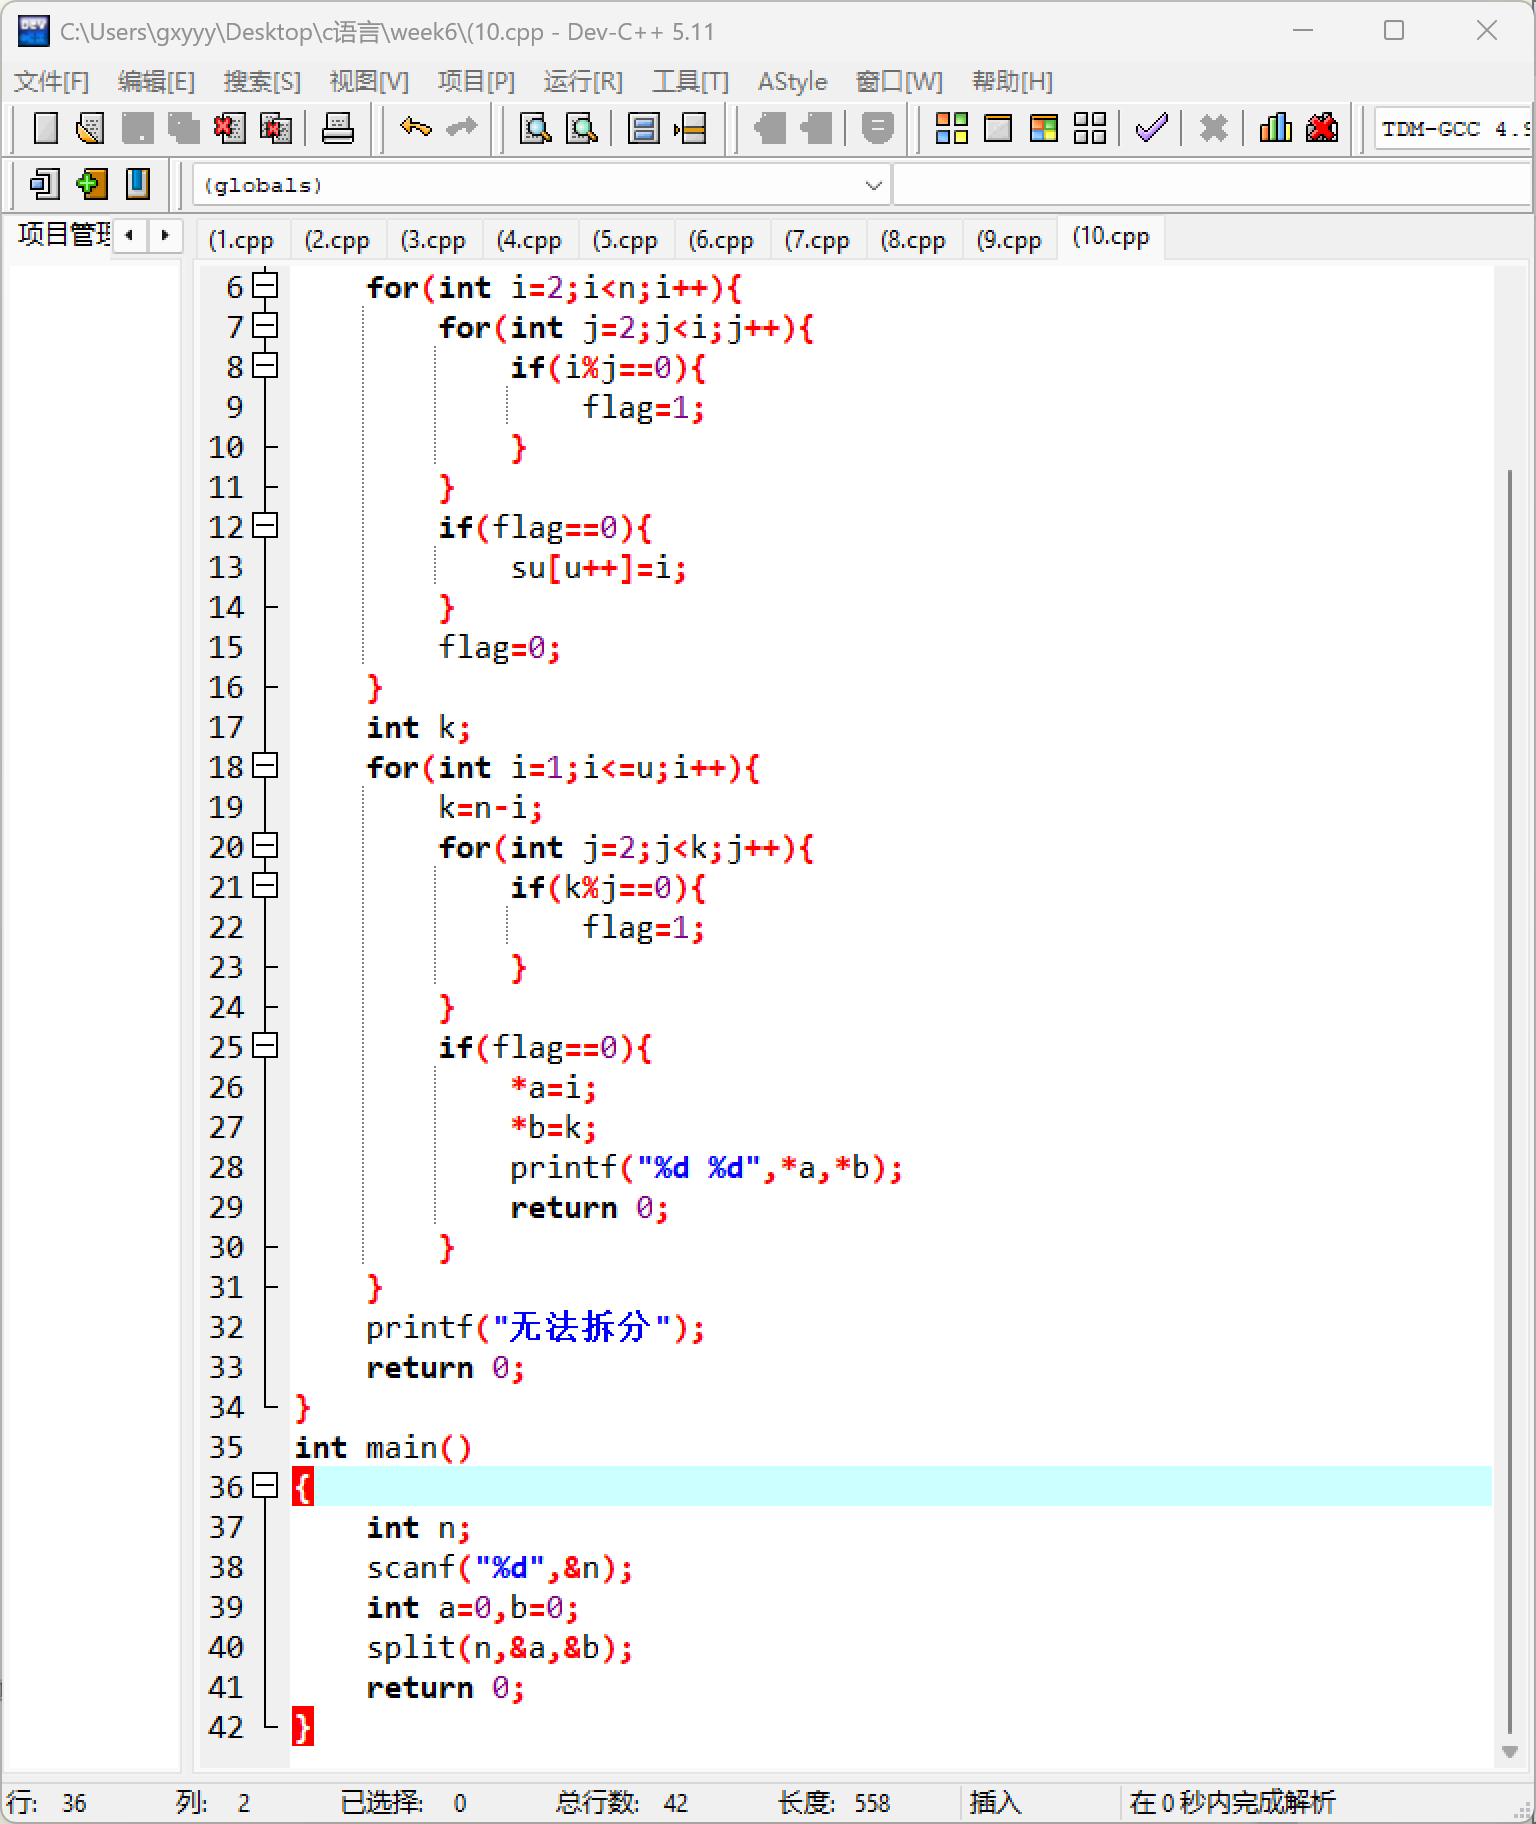
Task: Collapse the fold at line 20
Action: [x=265, y=846]
